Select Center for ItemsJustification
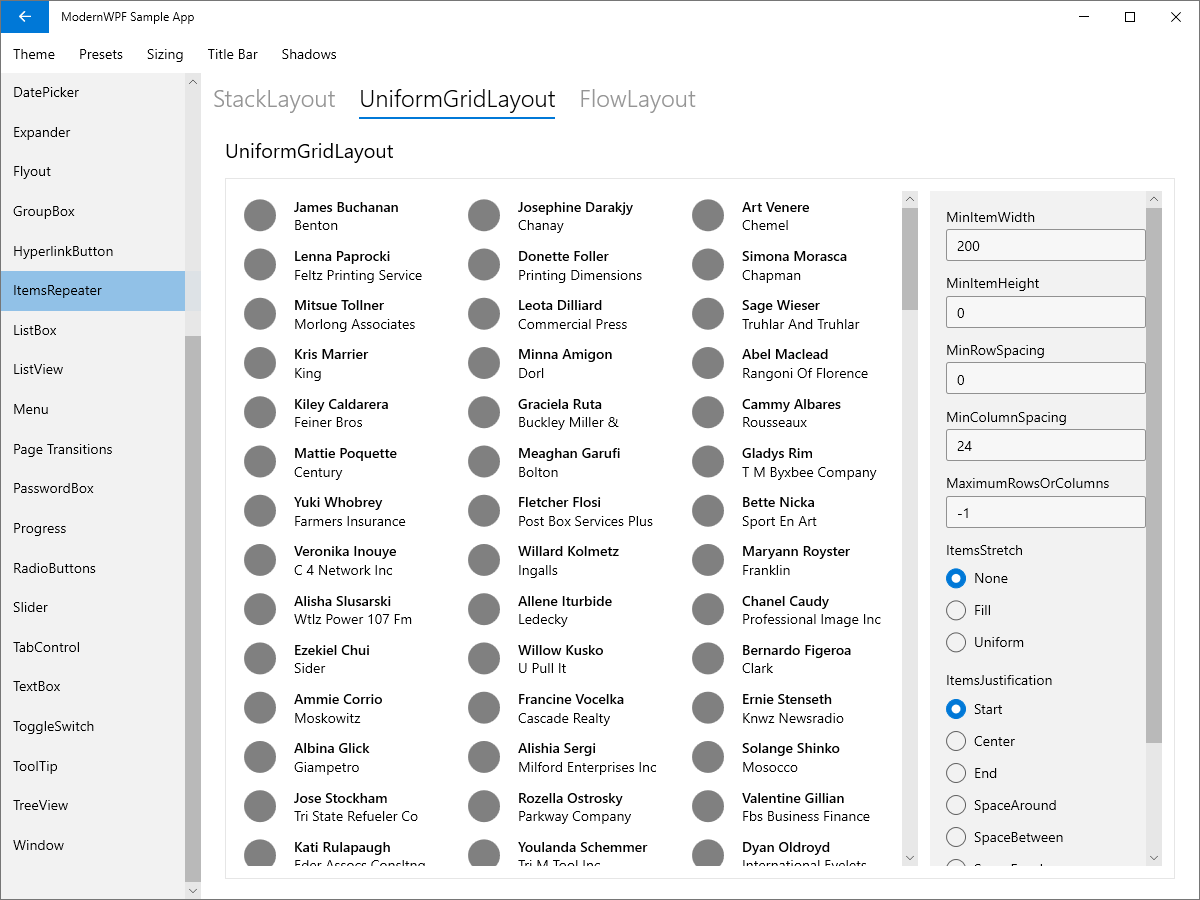Screen dimensions: 1200x900 (980, 741)
